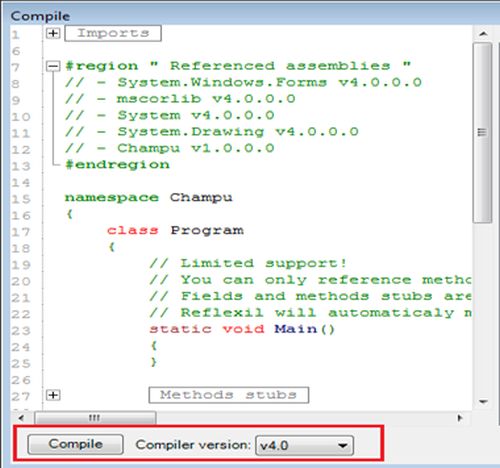This screenshot has width=500, height=468.
Task: Click the 'System v4.0.0.0' comment on line 10
Action: 170,115
